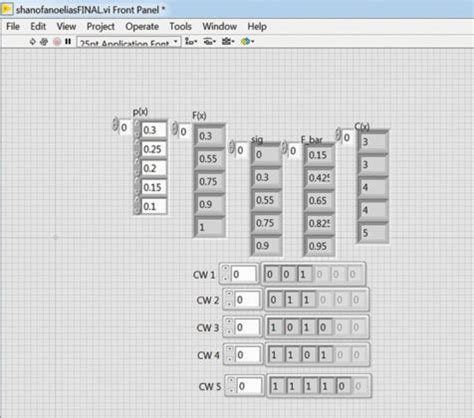Viewport: 474px width, 418px height.
Task: Click the CW 2 index stepper arrows
Action: point(229,299)
